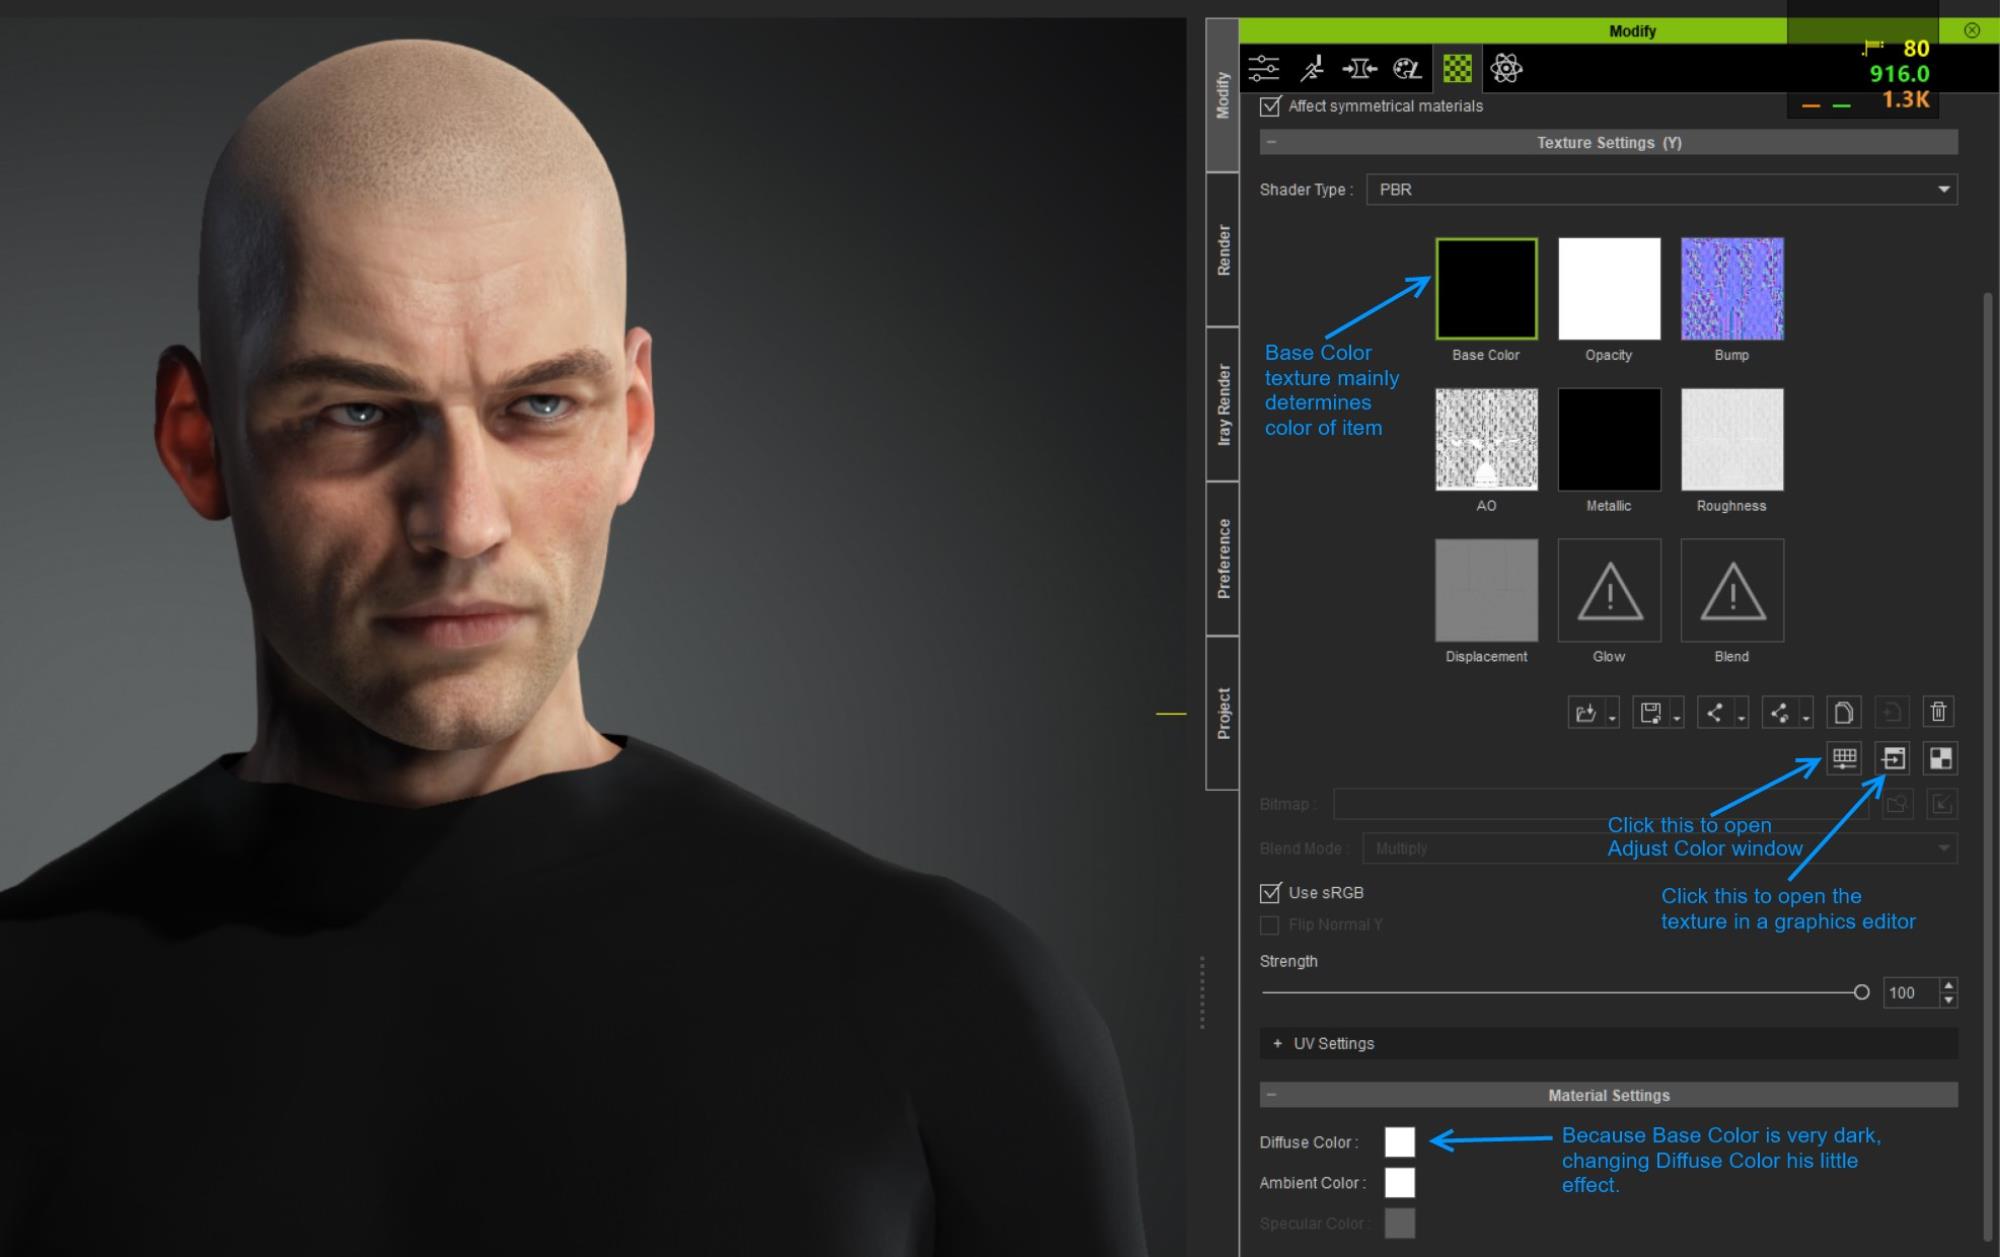Open Save Material dropdown arrow
2000x1257 pixels.
pos(1677,719)
